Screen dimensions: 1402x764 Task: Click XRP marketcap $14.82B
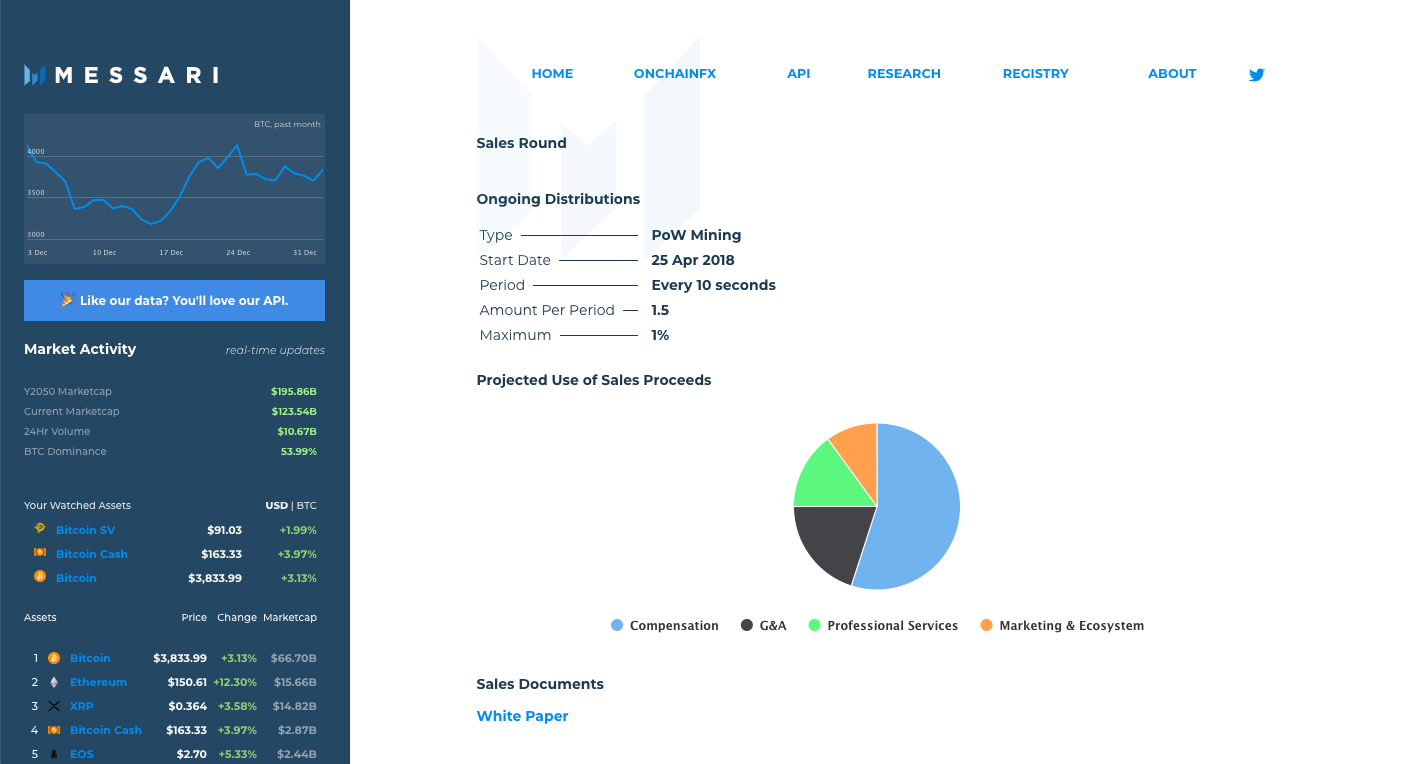click(297, 706)
